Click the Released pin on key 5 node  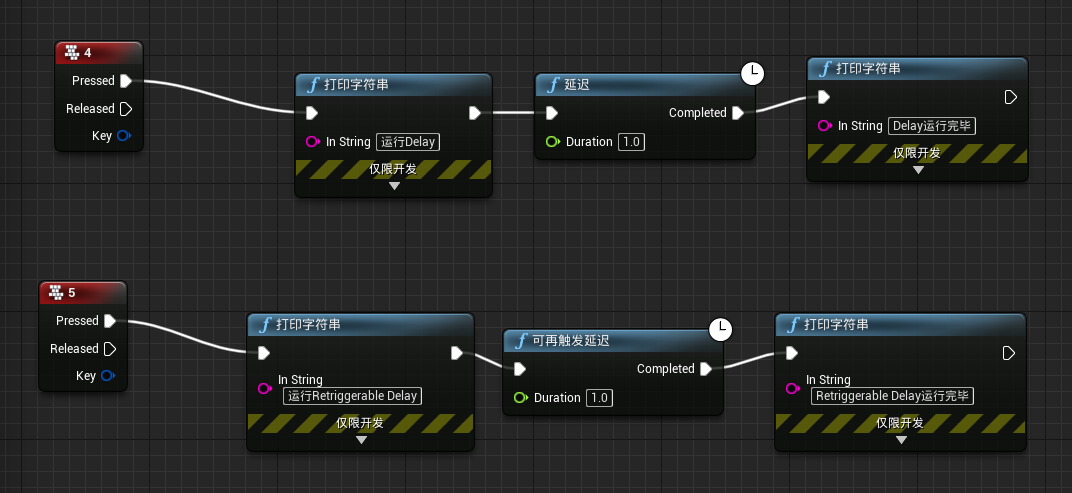(x=110, y=349)
